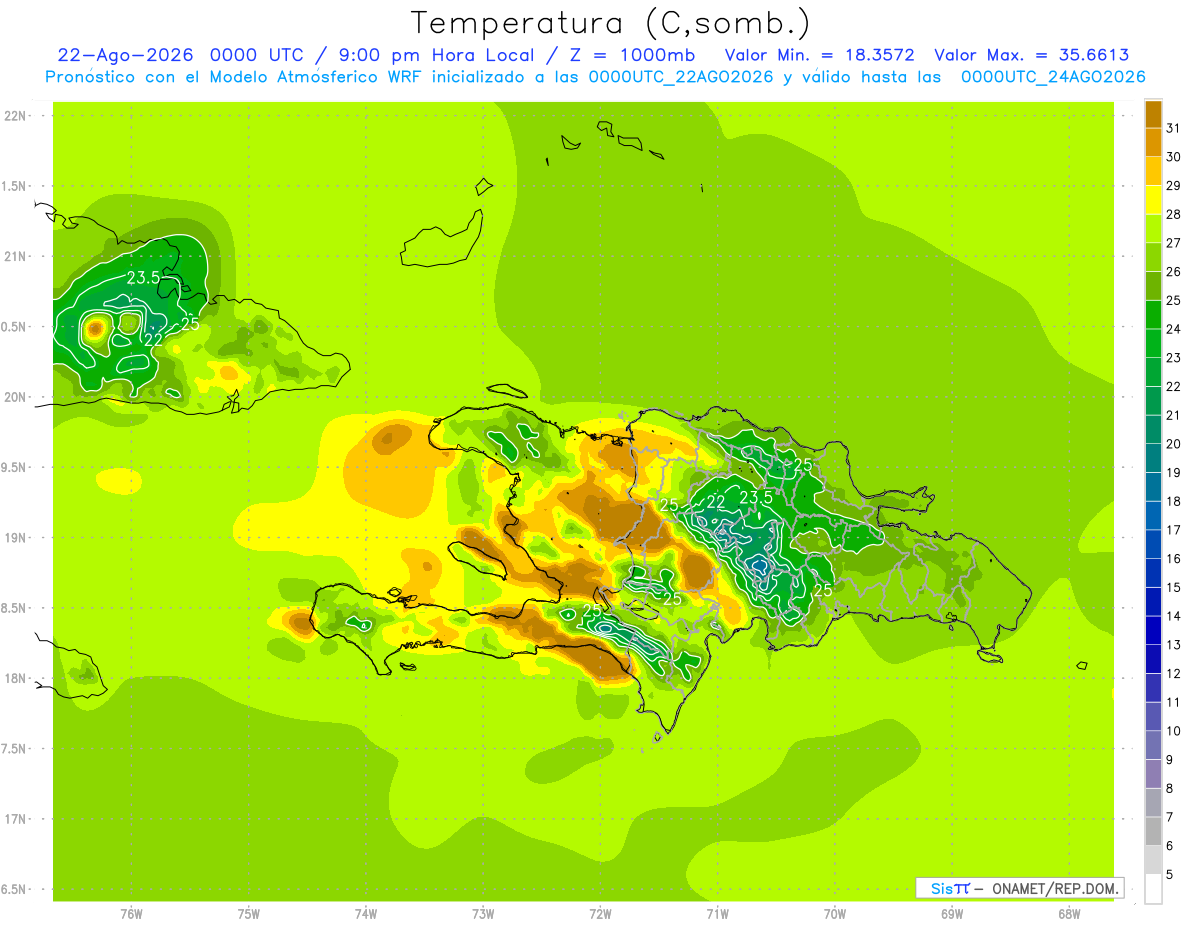Click the colorbar label '20'
This screenshot has width=1200, height=927.
coord(1173,444)
